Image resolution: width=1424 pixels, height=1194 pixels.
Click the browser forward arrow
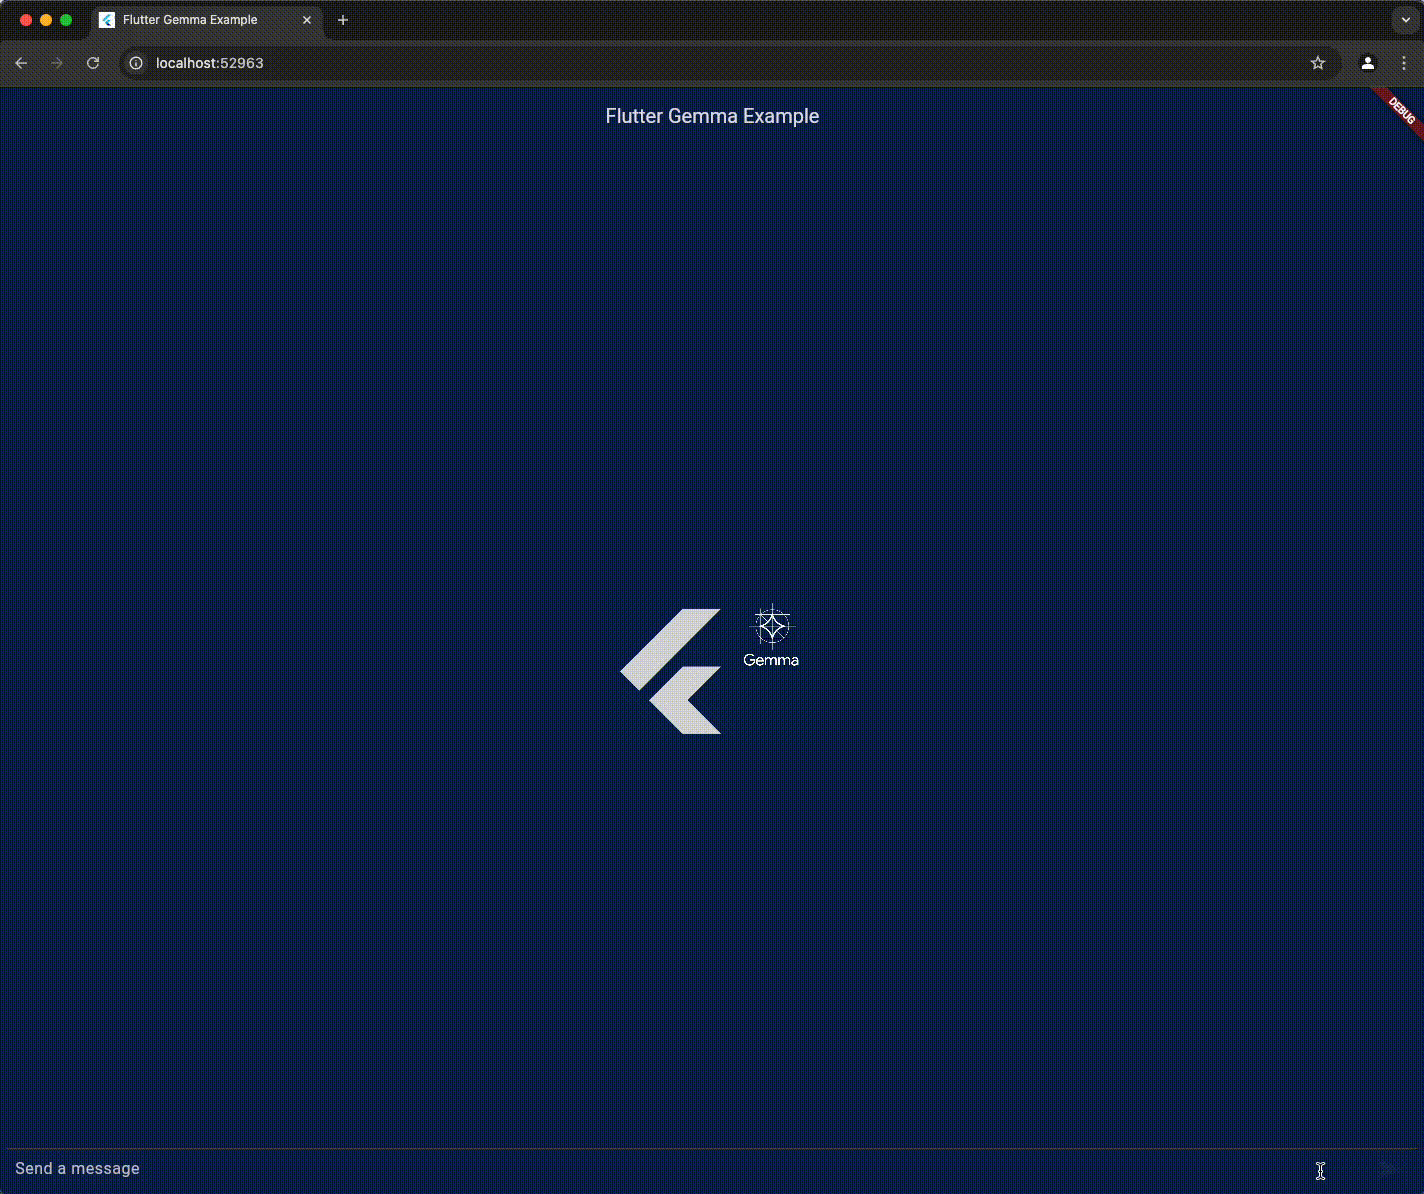click(x=57, y=63)
